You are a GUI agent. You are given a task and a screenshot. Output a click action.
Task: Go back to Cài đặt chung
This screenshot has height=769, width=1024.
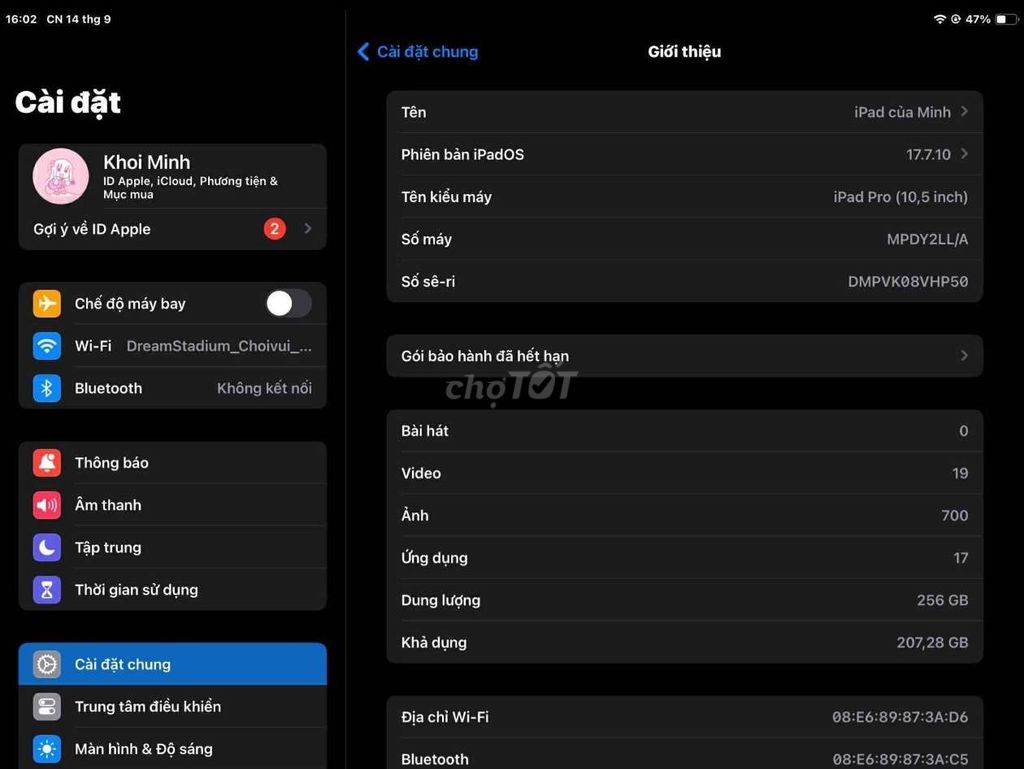418,52
